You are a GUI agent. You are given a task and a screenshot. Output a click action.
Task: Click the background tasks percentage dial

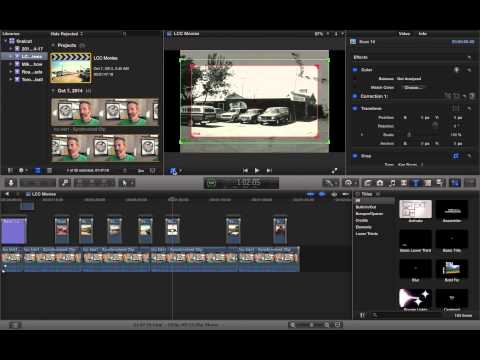click(x=211, y=183)
